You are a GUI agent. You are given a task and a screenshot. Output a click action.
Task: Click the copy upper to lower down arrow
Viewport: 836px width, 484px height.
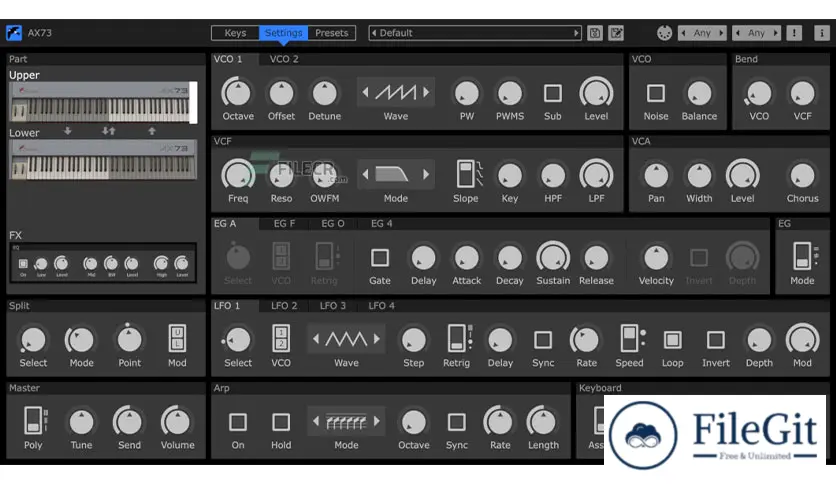pos(68,131)
